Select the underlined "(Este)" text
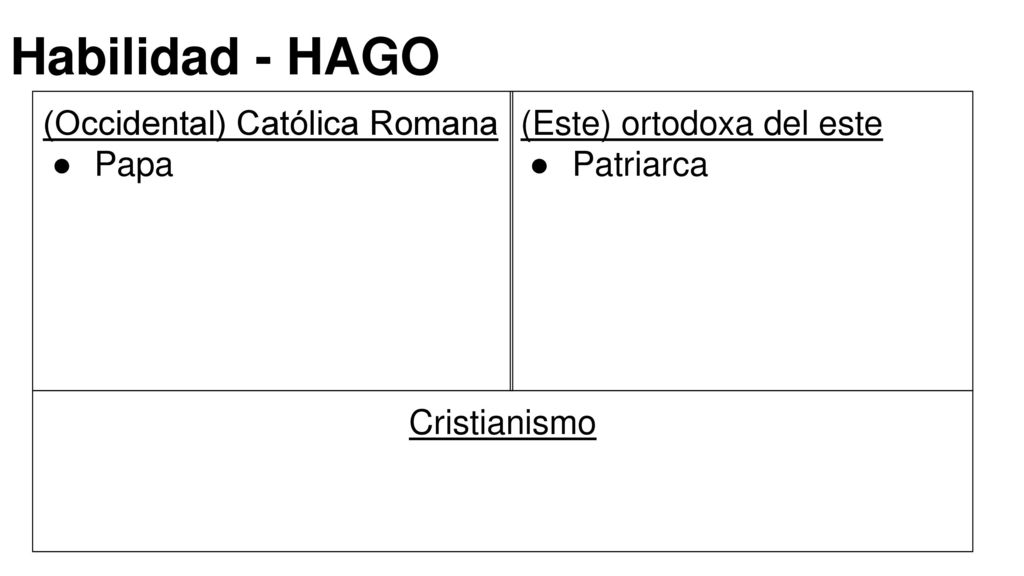This screenshot has height=576, width=1024. tap(566, 124)
